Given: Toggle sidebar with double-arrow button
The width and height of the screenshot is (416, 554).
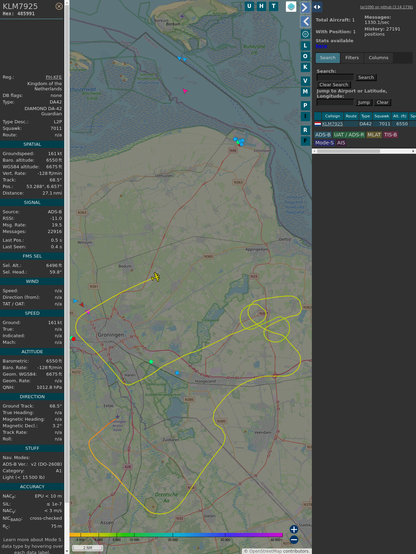Looking at the screenshot, I should click(x=317, y=7).
